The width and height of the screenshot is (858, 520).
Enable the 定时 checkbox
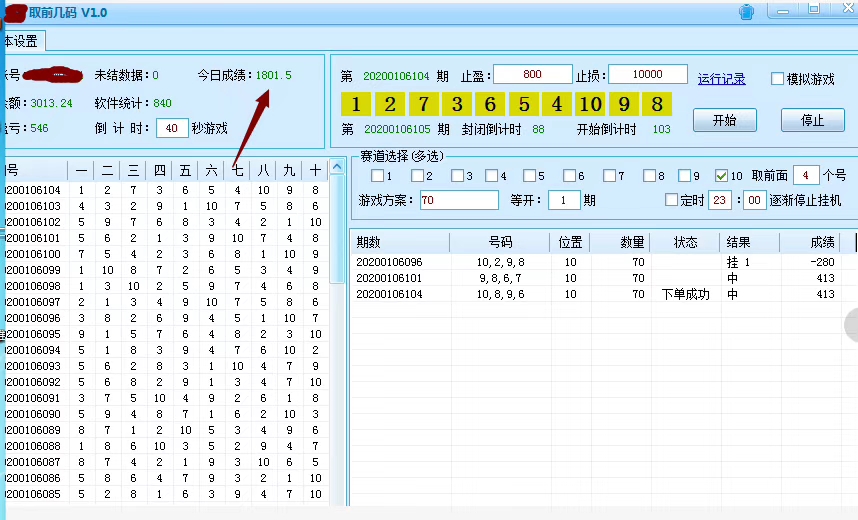click(x=671, y=200)
